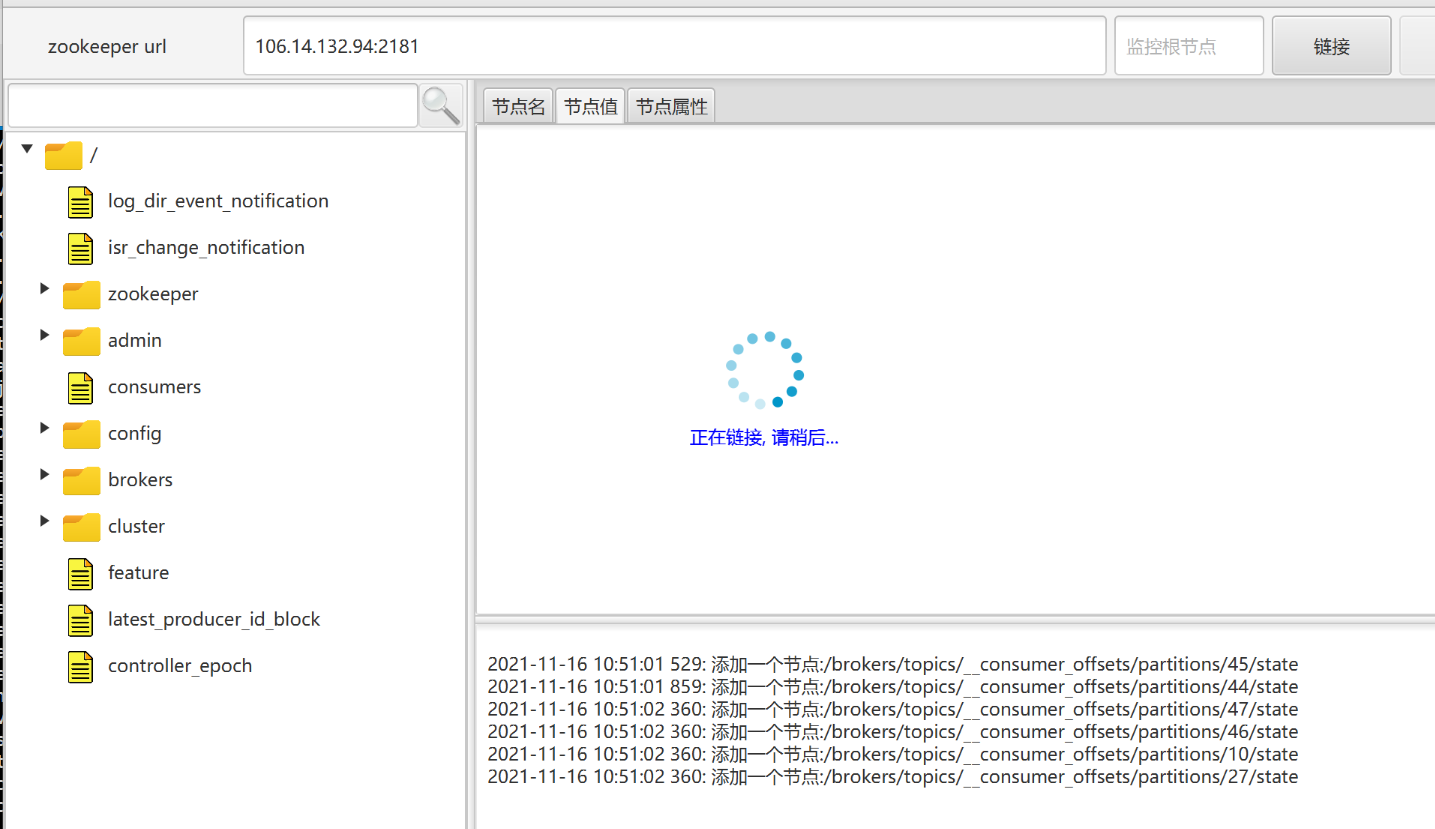Click the log line for partitions/10/state
Screen dimensions: 1435x829
(x=893, y=755)
